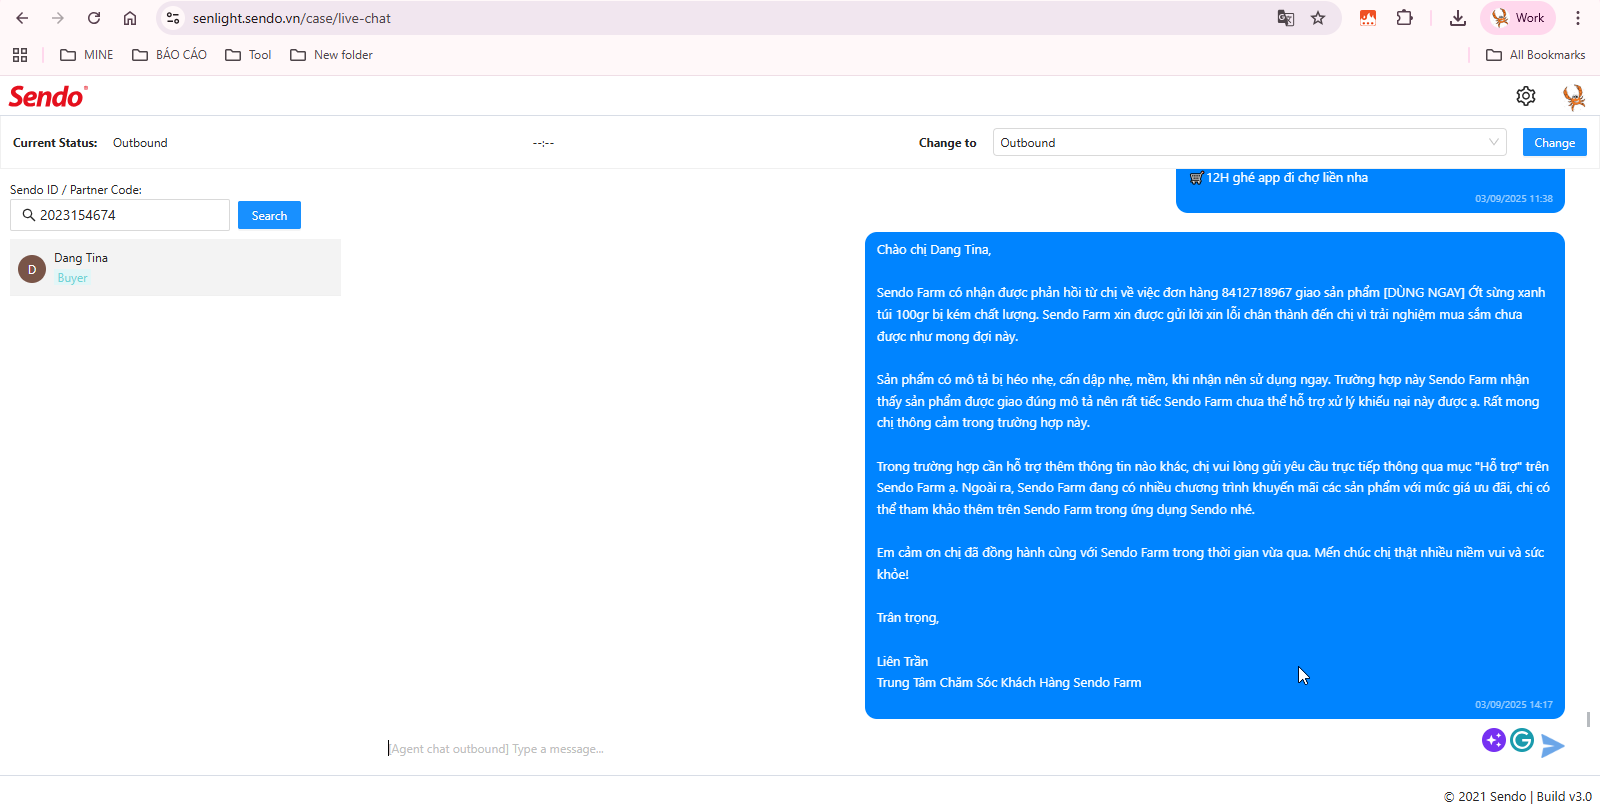Screen dimensions: 1600x811
Task: Open the red extension icon in toolbar
Action: point(1368,18)
